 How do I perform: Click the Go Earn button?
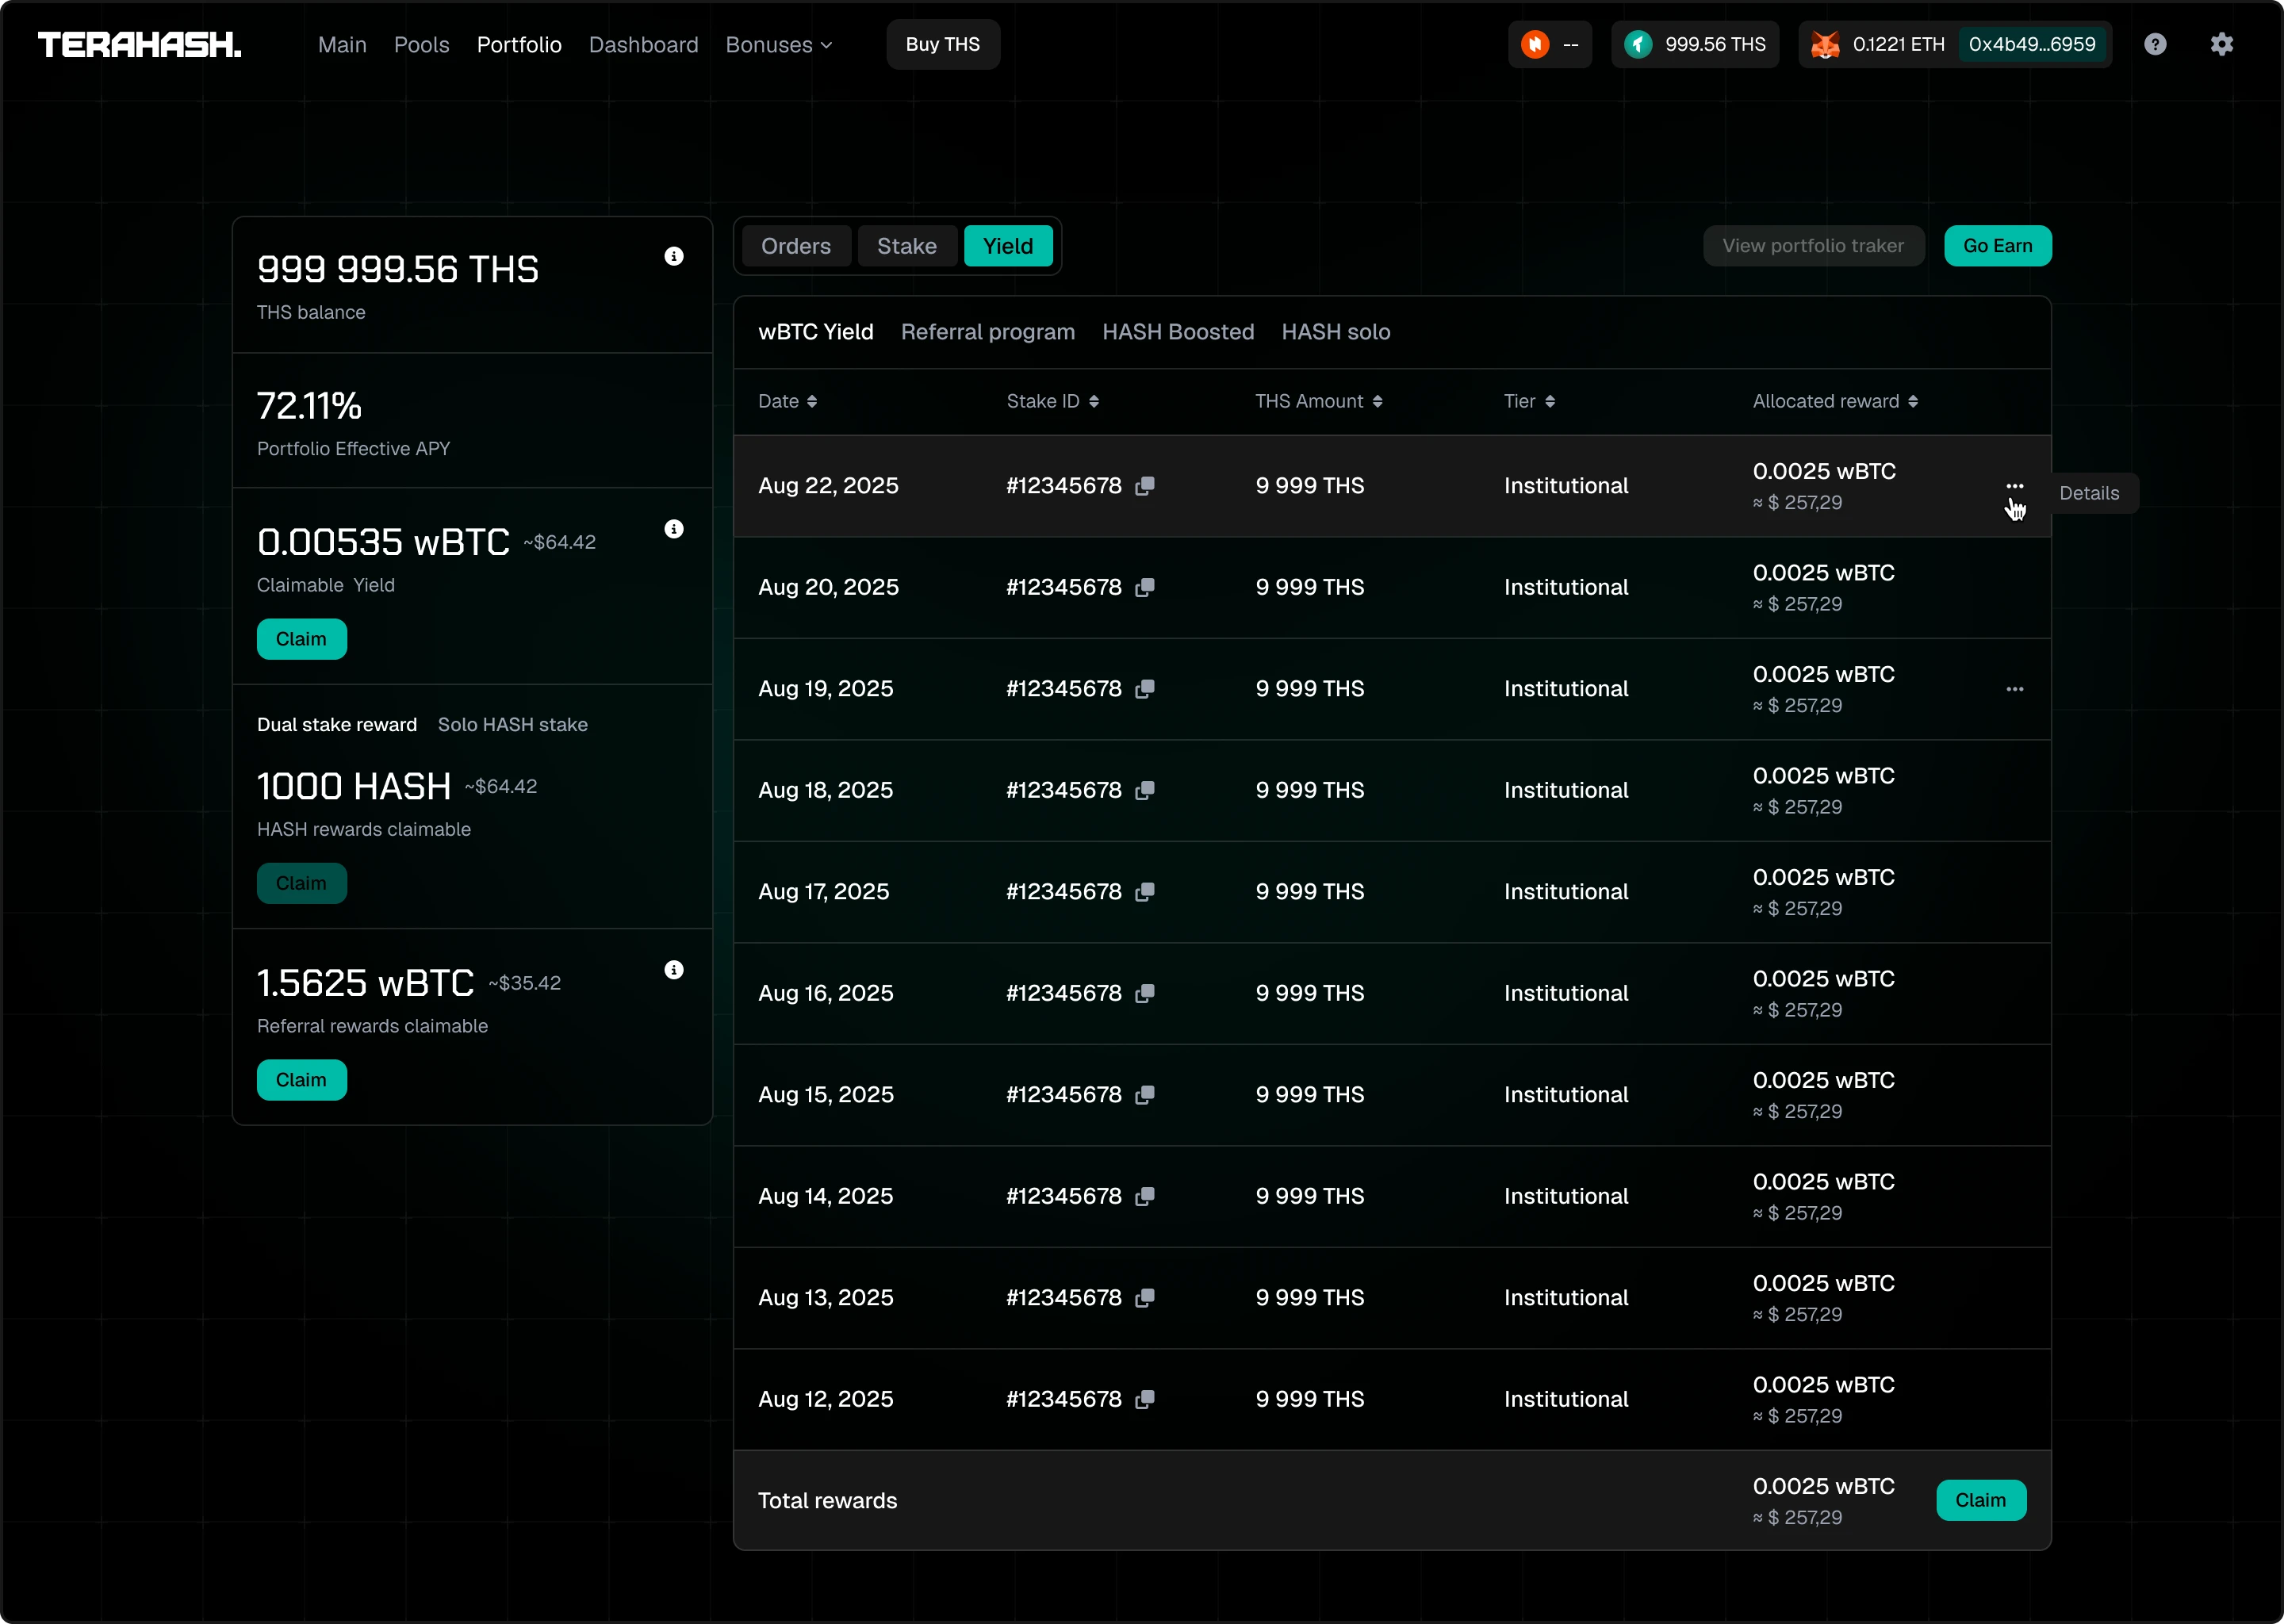click(1998, 246)
